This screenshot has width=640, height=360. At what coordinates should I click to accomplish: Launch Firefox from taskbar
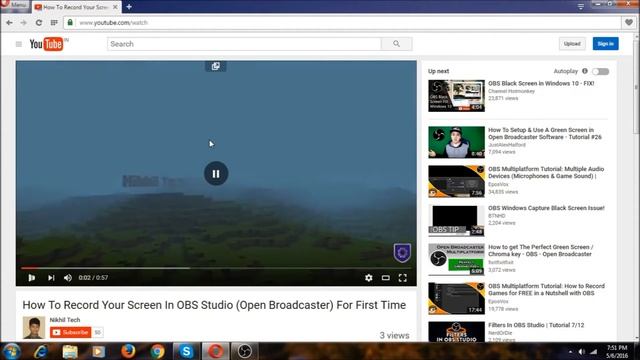point(128,351)
